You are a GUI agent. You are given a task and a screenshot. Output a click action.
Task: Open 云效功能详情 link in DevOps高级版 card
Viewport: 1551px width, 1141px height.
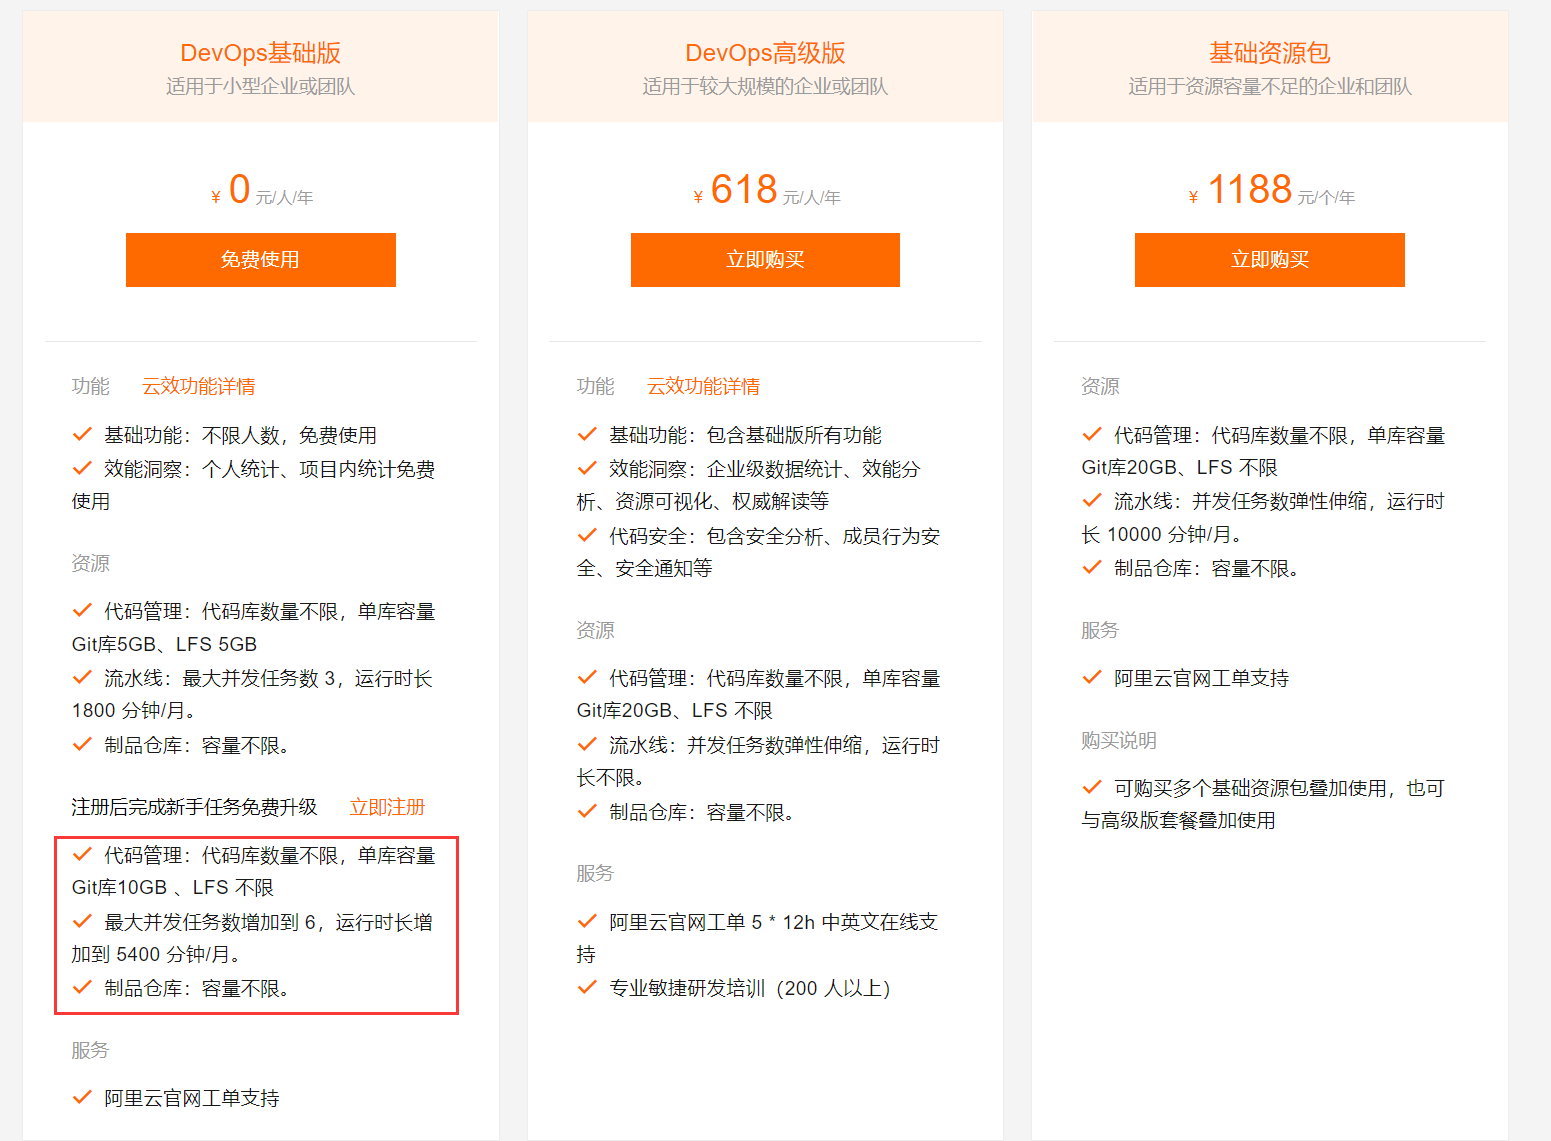703,386
